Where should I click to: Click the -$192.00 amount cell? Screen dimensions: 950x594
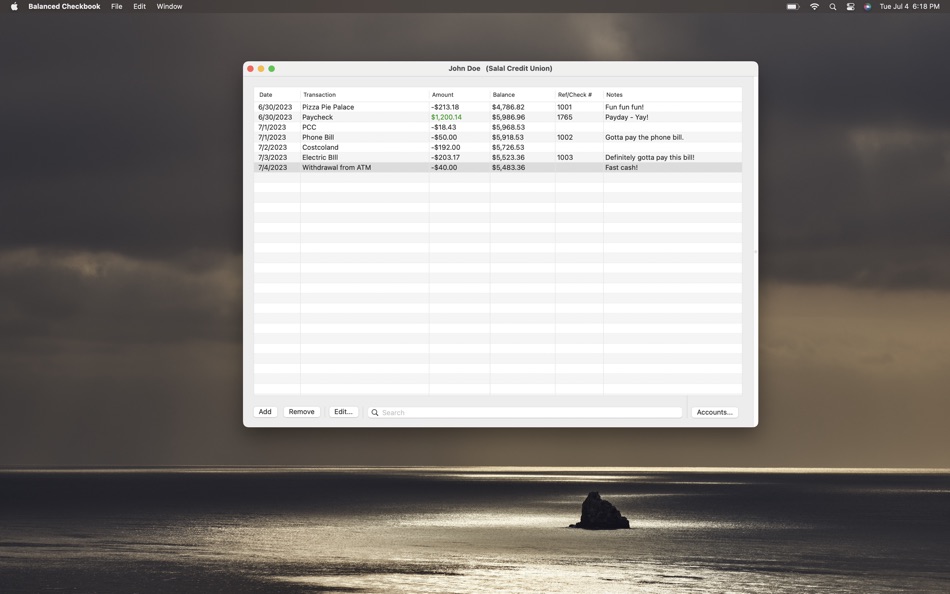pos(445,147)
